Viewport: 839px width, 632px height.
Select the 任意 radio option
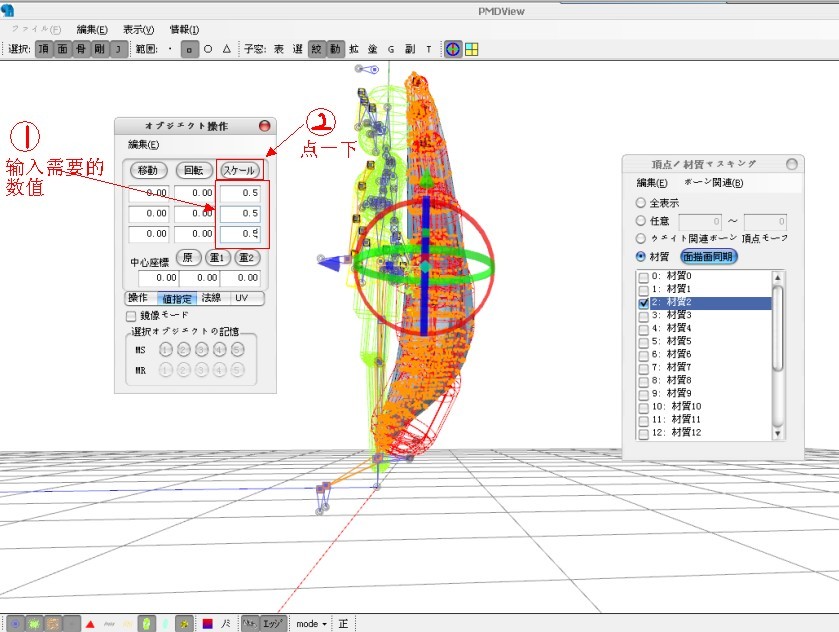(x=640, y=220)
